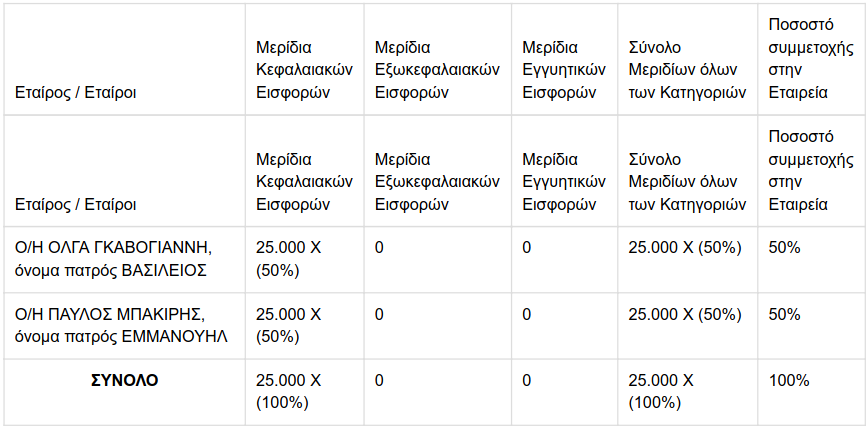Click the bold ΣΥΝΟΛΟ total row label

point(125,381)
